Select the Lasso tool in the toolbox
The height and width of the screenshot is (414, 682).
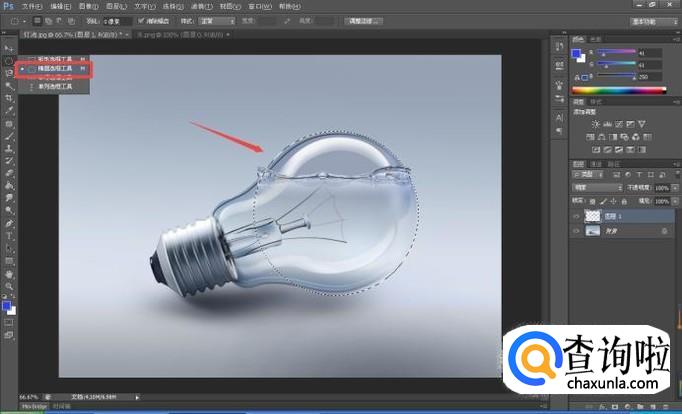tap(9, 73)
